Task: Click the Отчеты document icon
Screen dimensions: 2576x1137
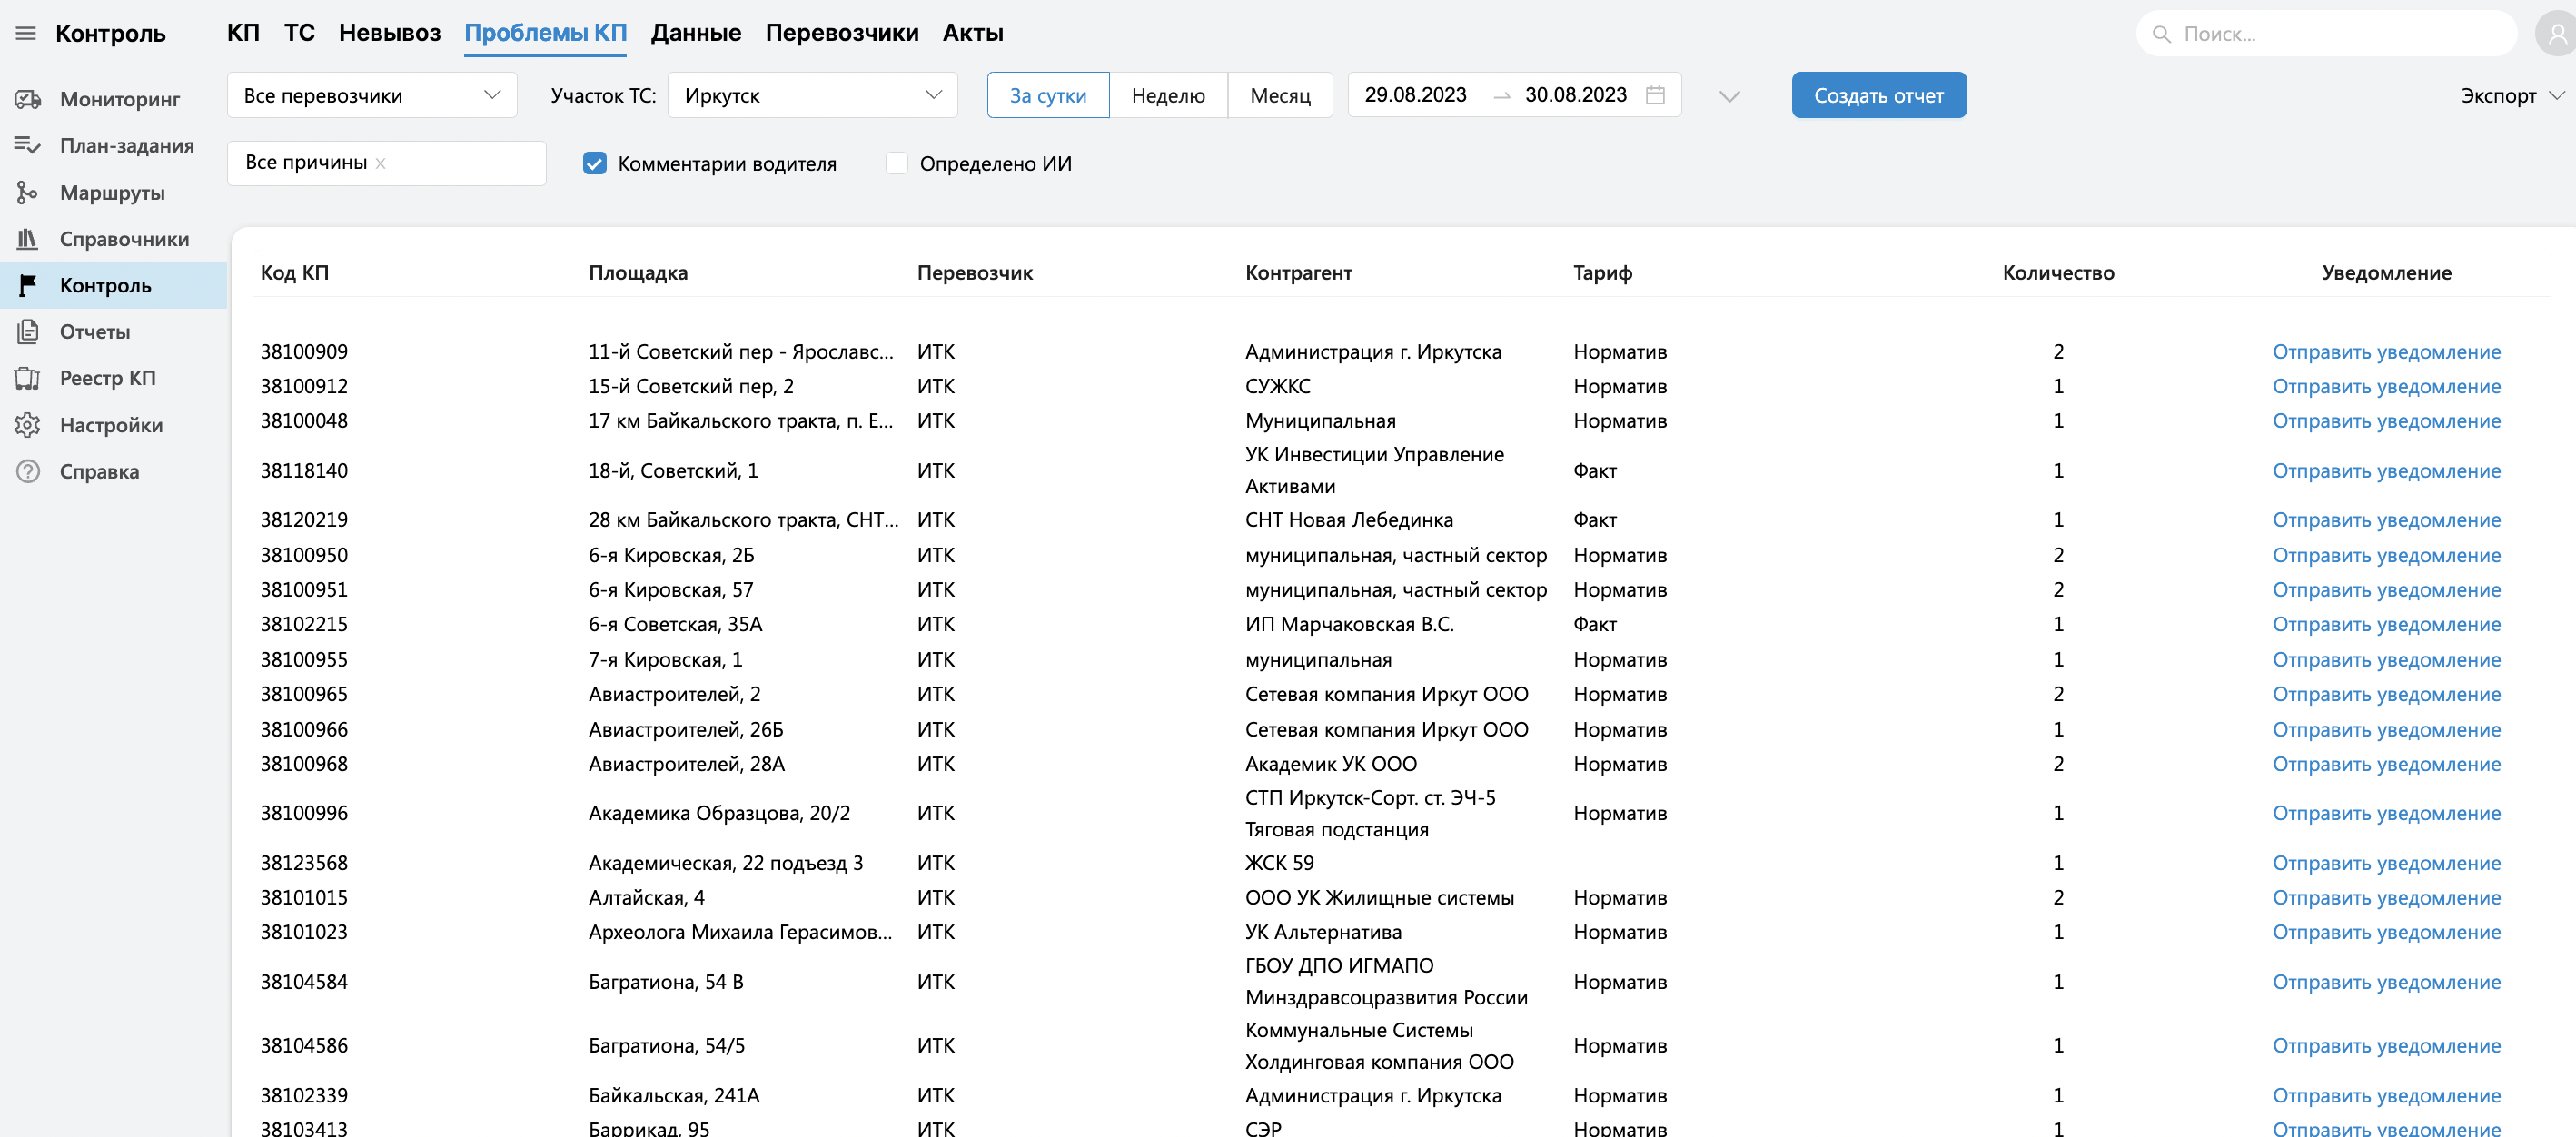Action: [x=28, y=331]
